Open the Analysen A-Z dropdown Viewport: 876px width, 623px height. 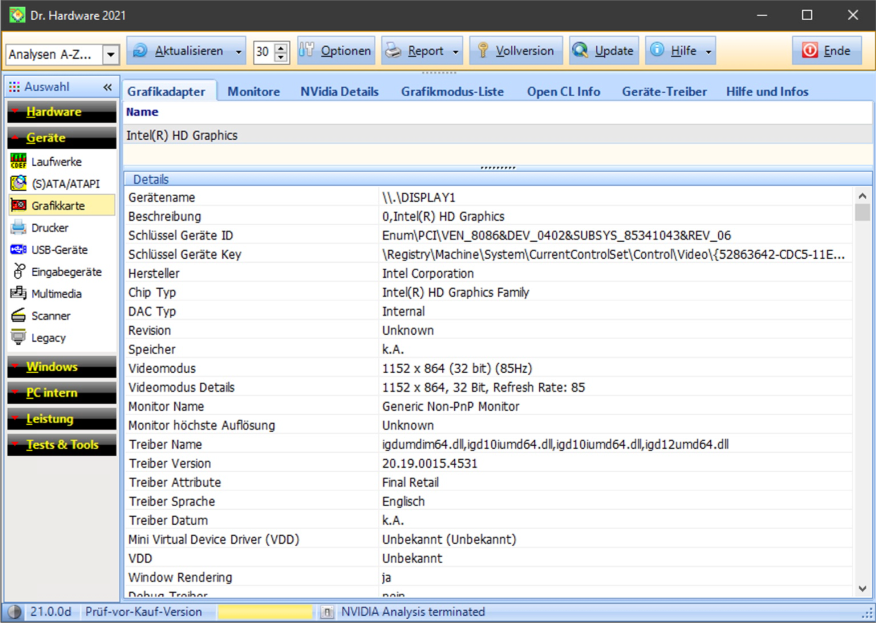tap(110, 55)
